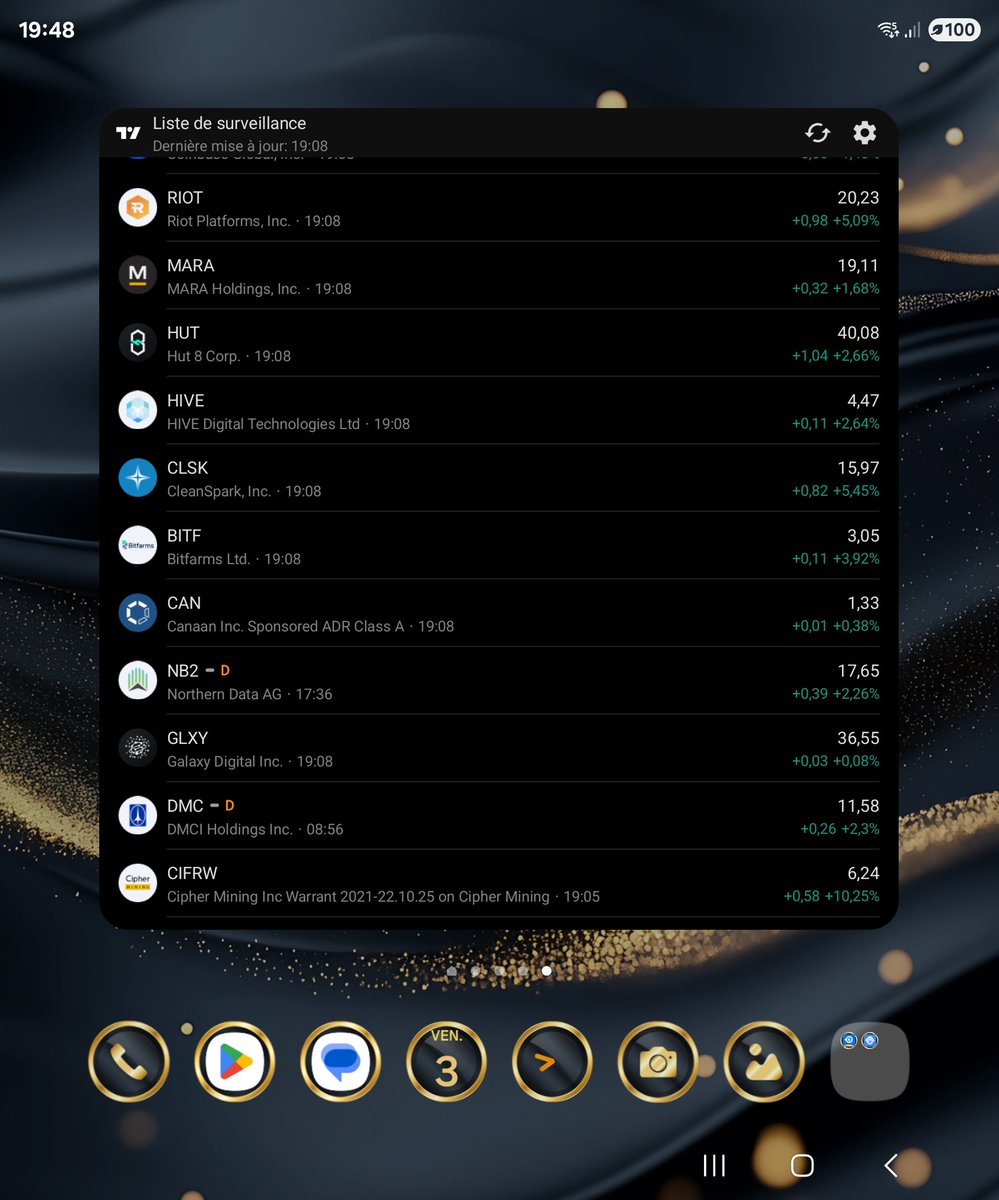Tap the GLXY price 36,55
This screenshot has height=1200, width=999.
coord(858,738)
